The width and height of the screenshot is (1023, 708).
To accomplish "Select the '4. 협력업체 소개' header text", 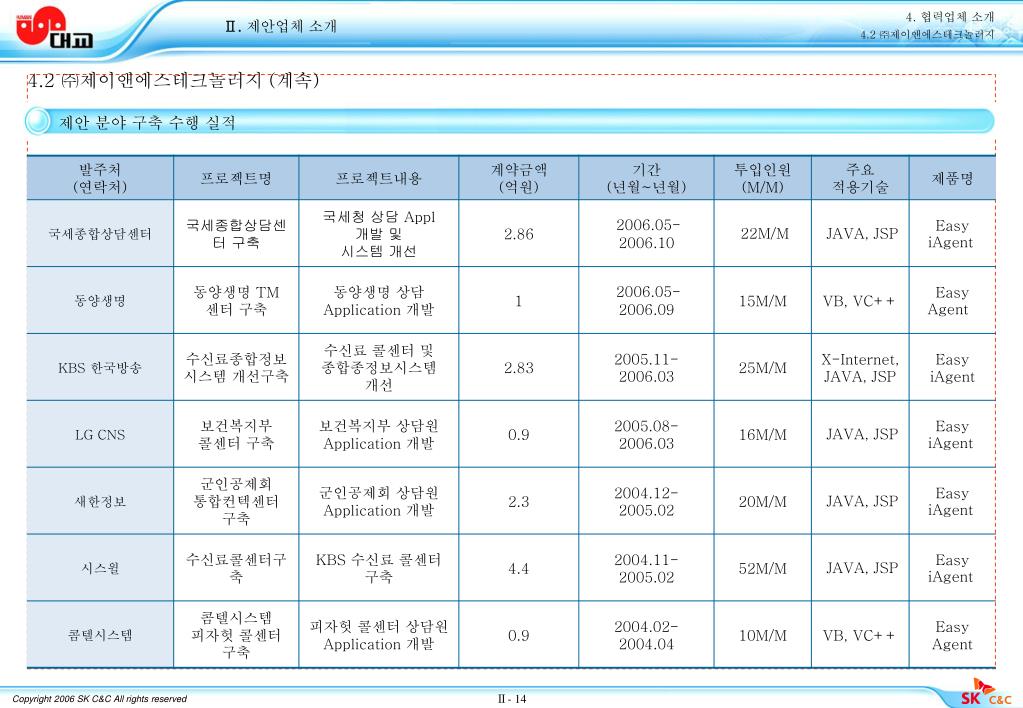I will pyautogui.click(x=949, y=17).
